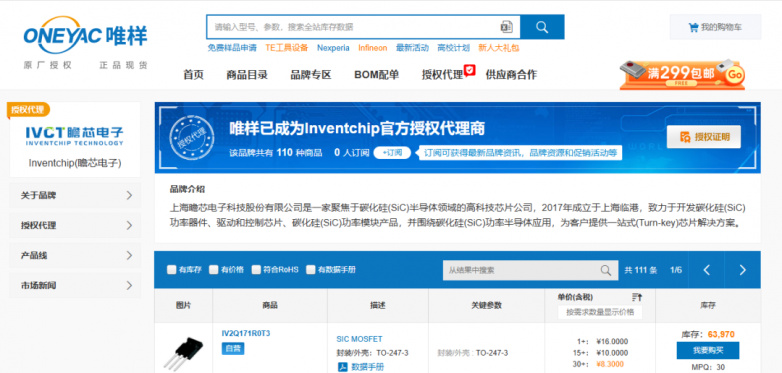Click the +订阅 button

pyautogui.click(x=392, y=153)
